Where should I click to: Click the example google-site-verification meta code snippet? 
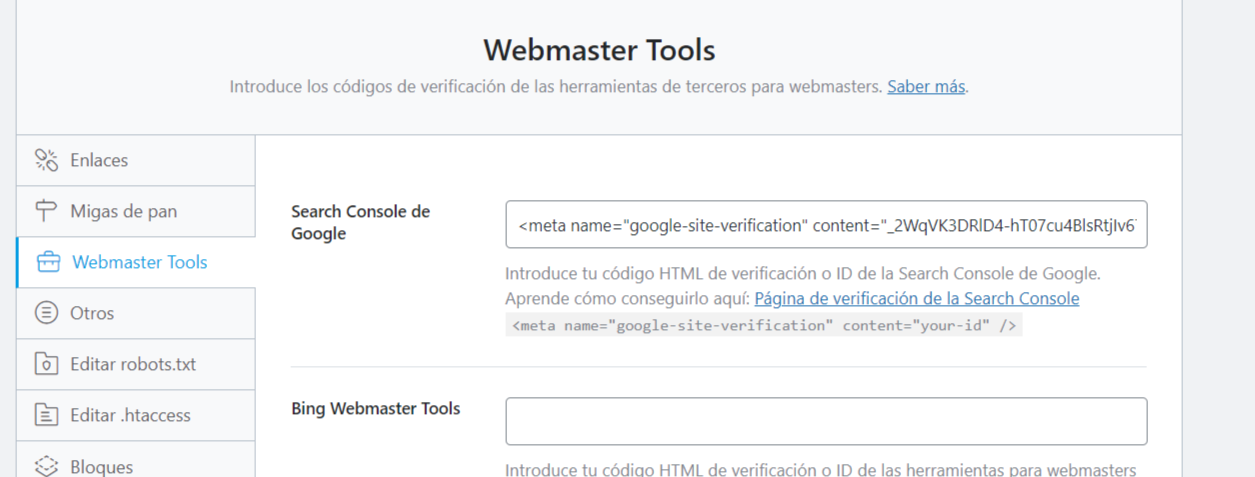[764, 325]
